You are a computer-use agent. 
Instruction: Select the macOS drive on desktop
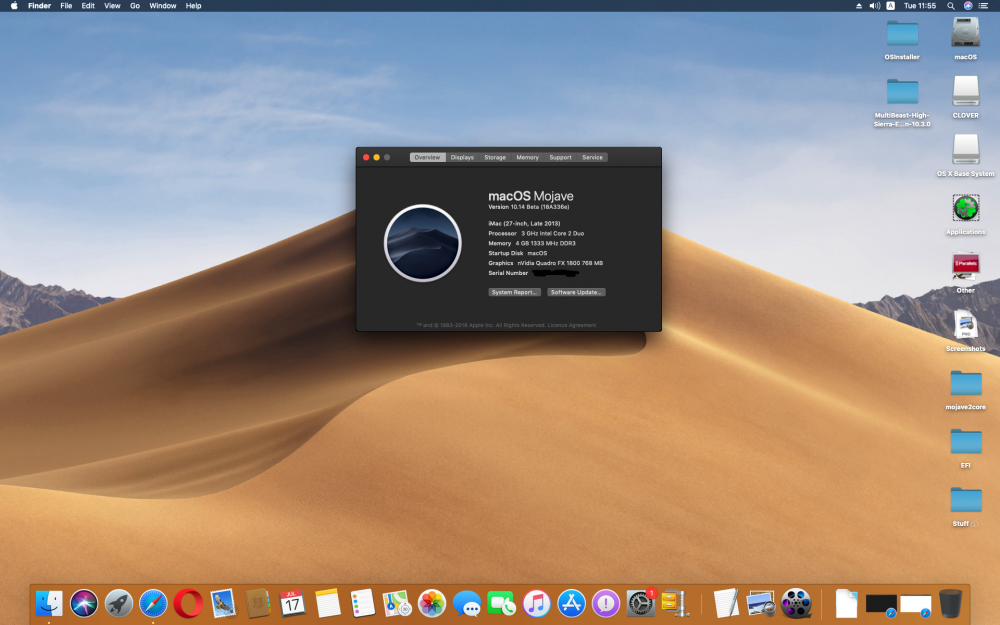[x=966, y=40]
